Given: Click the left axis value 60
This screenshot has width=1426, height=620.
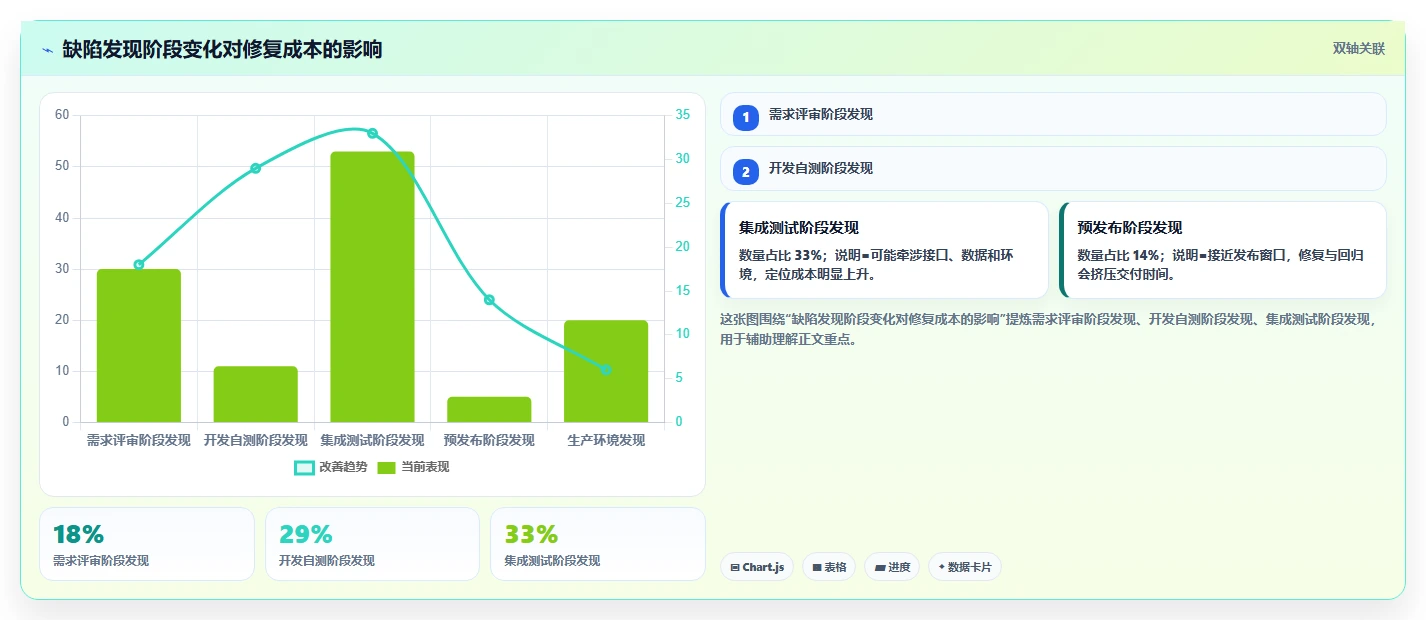Looking at the screenshot, I should [x=62, y=115].
